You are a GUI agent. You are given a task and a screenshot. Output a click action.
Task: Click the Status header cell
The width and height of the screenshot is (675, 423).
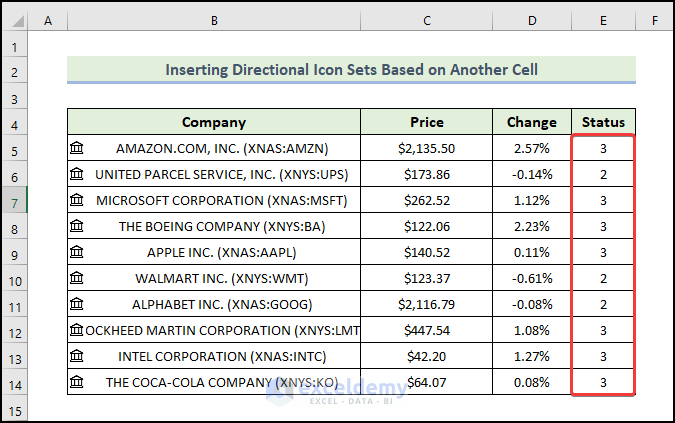coord(603,122)
